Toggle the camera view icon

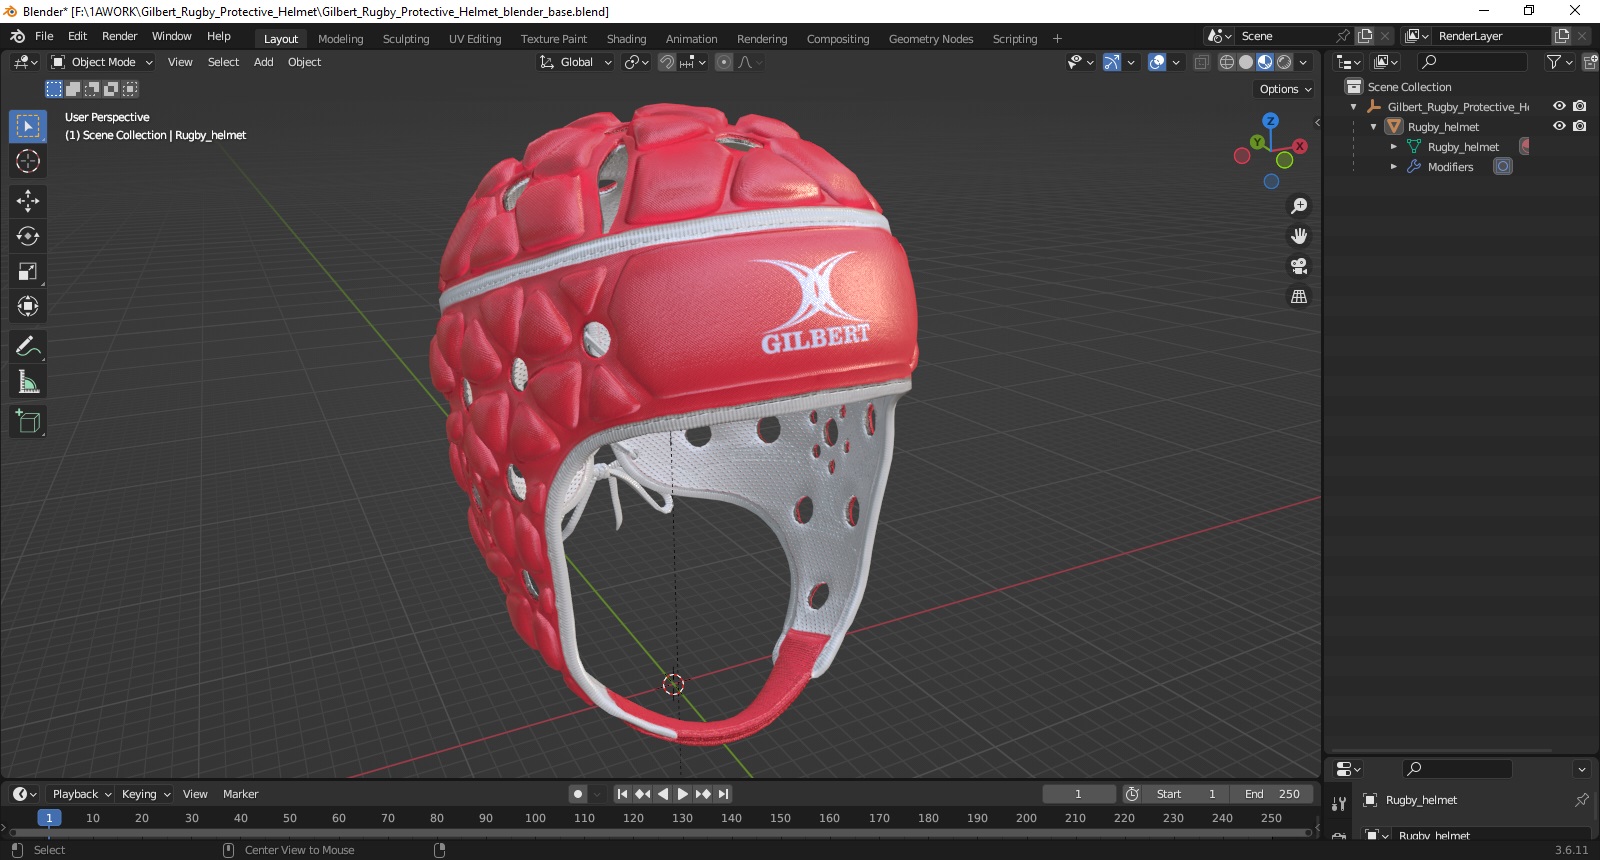pyautogui.click(x=1299, y=266)
